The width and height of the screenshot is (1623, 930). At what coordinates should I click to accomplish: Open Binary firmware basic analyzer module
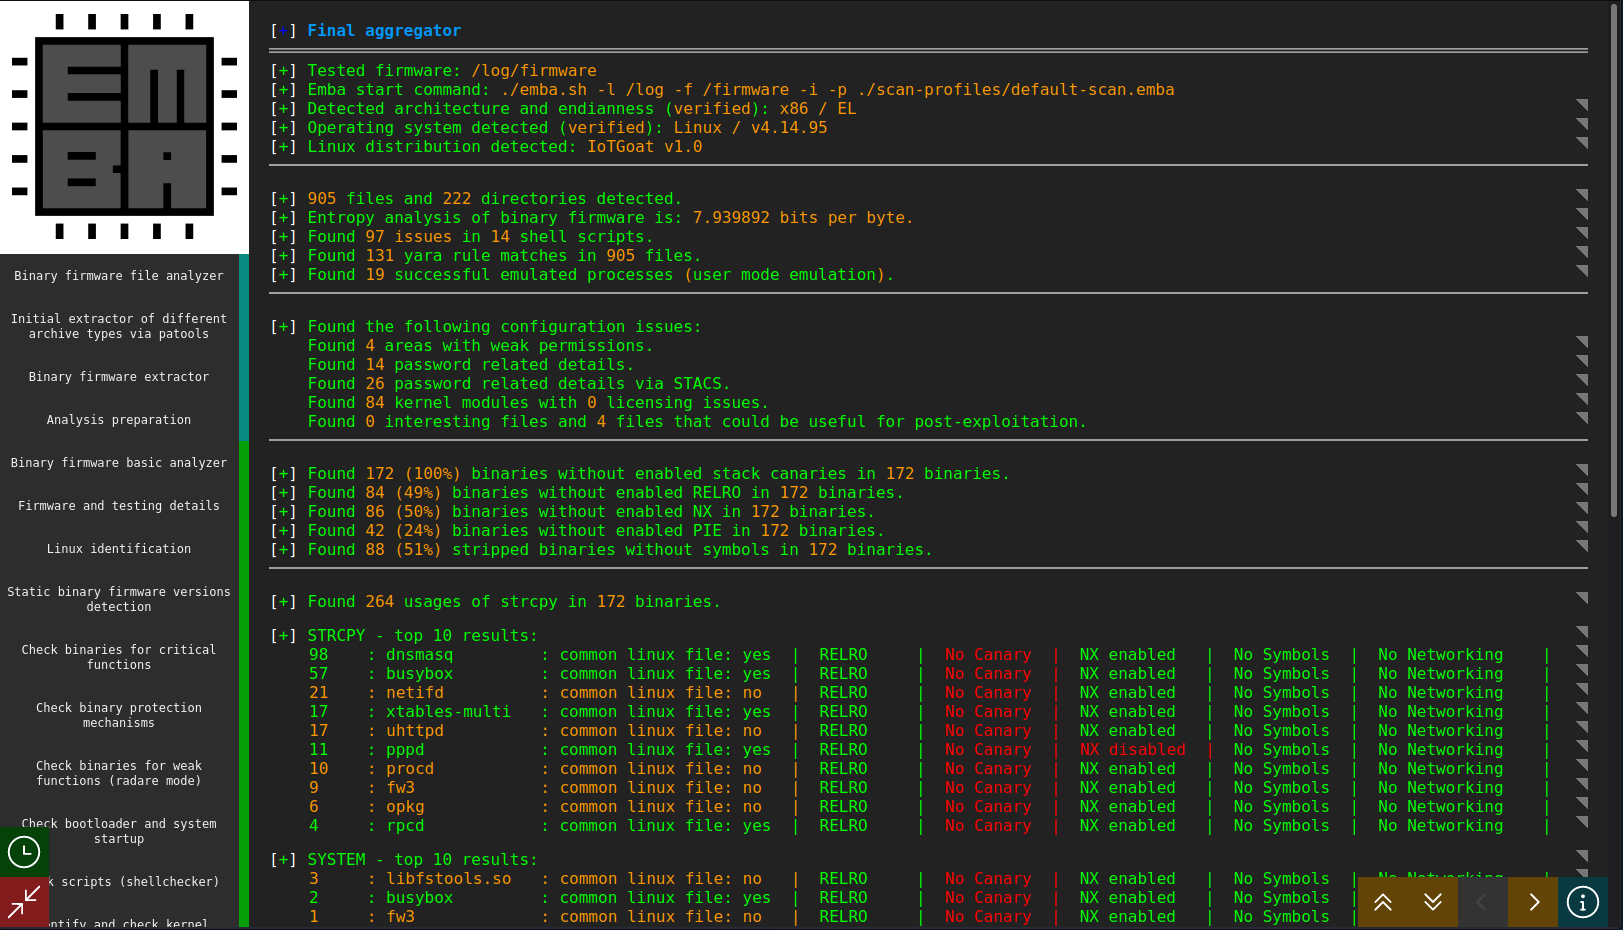(119, 463)
